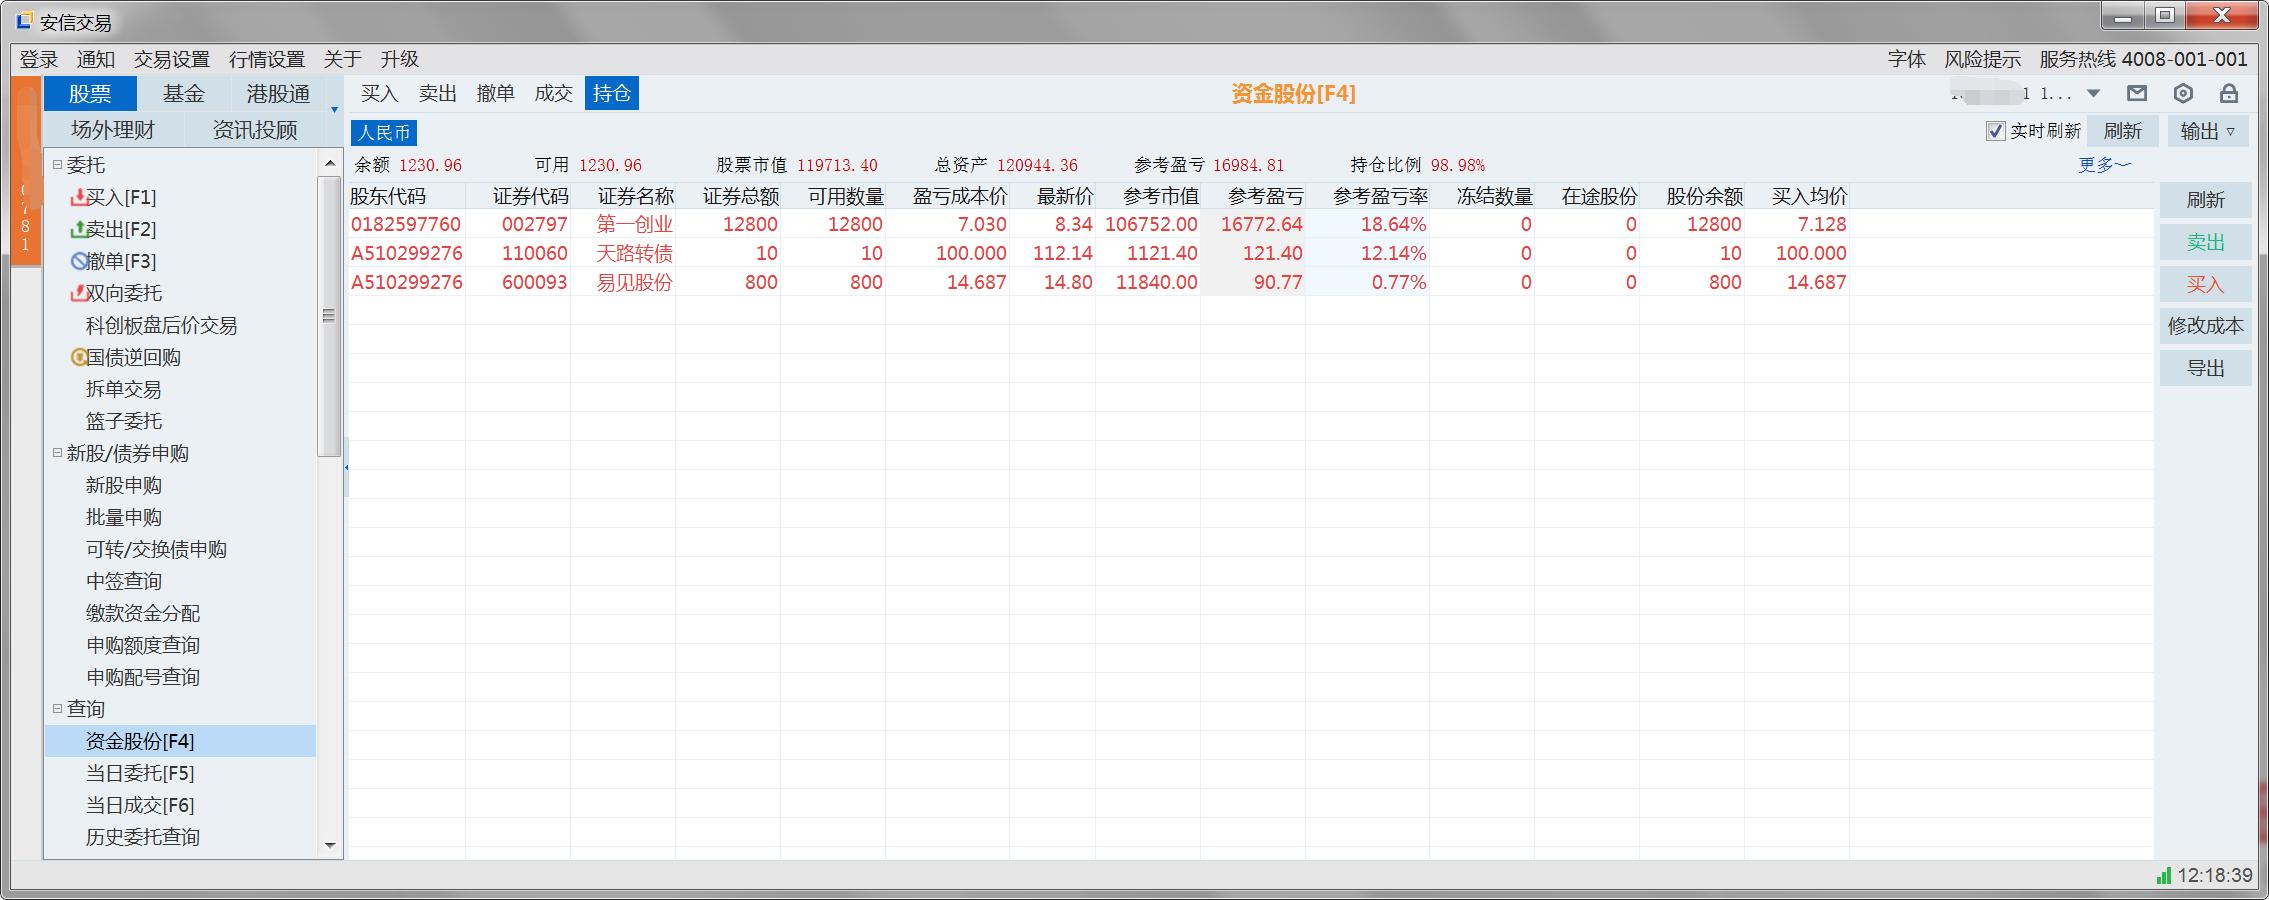
Task: Sort by the 参考盈亏率 column header
Action: (x=1367, y=196)
